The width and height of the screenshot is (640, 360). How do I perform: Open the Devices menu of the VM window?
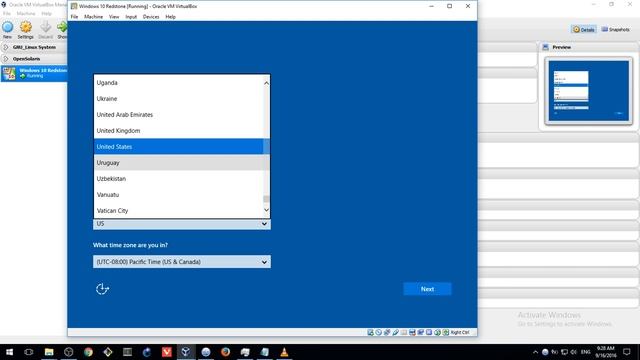point(151,17)
